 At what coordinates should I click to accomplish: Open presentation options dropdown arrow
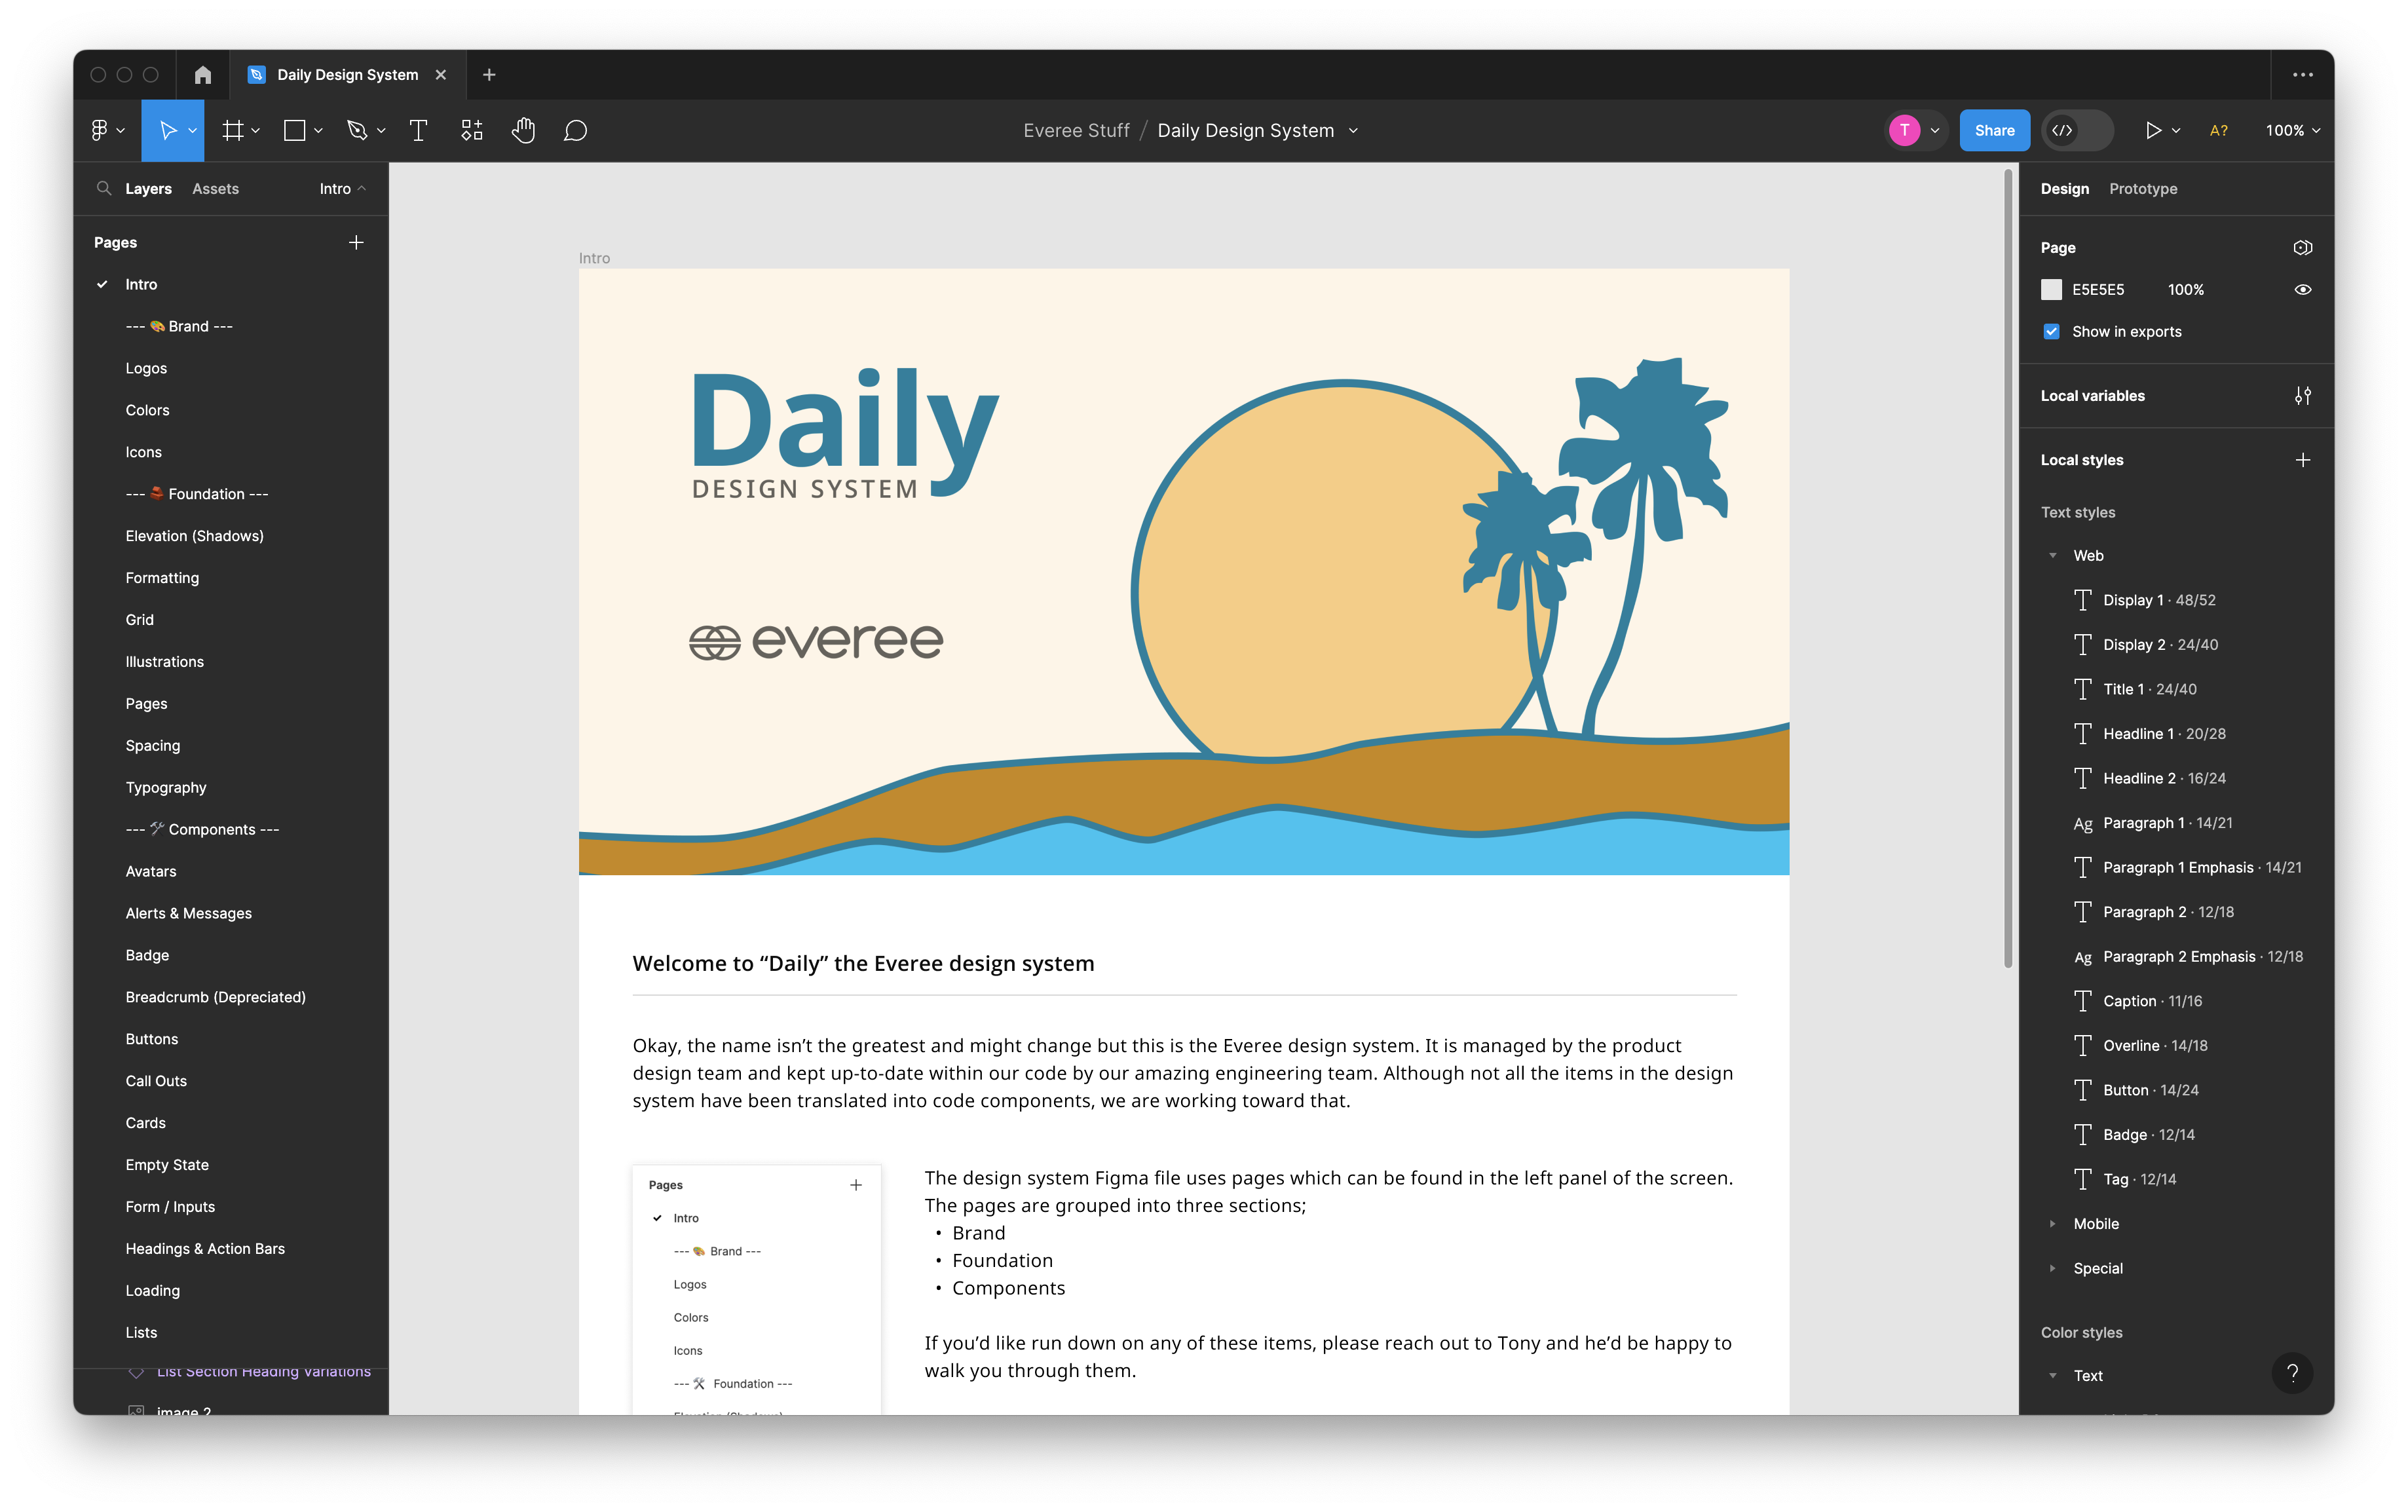point(2175,131)
